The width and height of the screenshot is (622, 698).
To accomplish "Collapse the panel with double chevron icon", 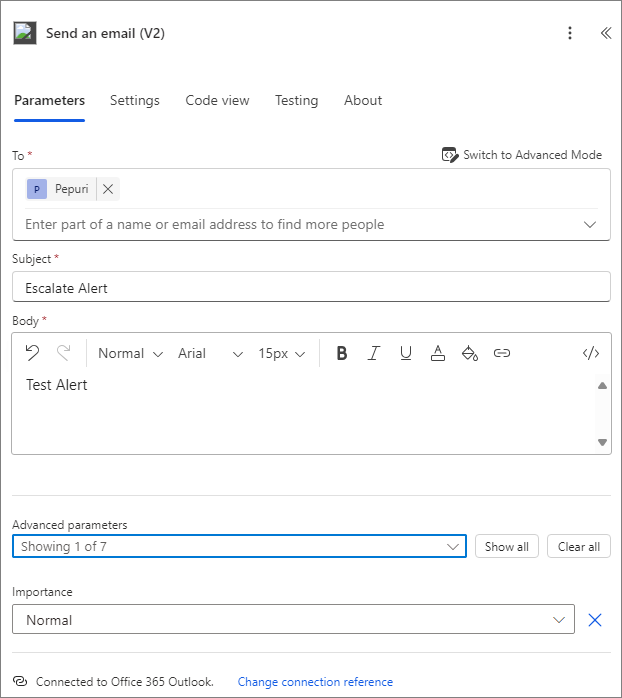I will tap(606, 33).
